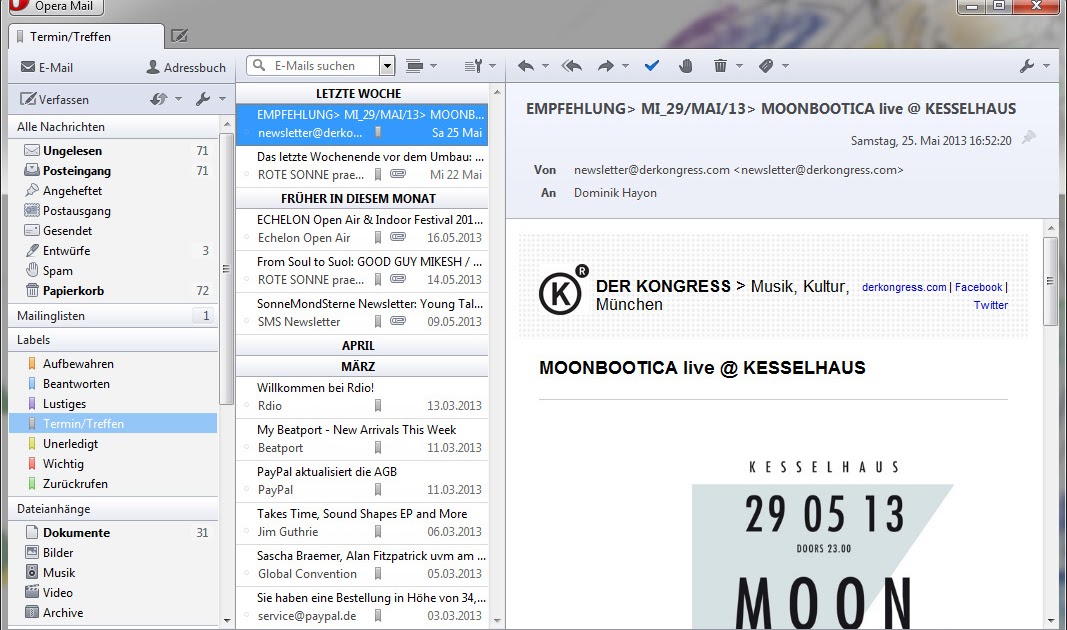Click the message body scrollbar thumb
The width and height of the screenshot is (1067, 630).
[x=1051, y=281]
